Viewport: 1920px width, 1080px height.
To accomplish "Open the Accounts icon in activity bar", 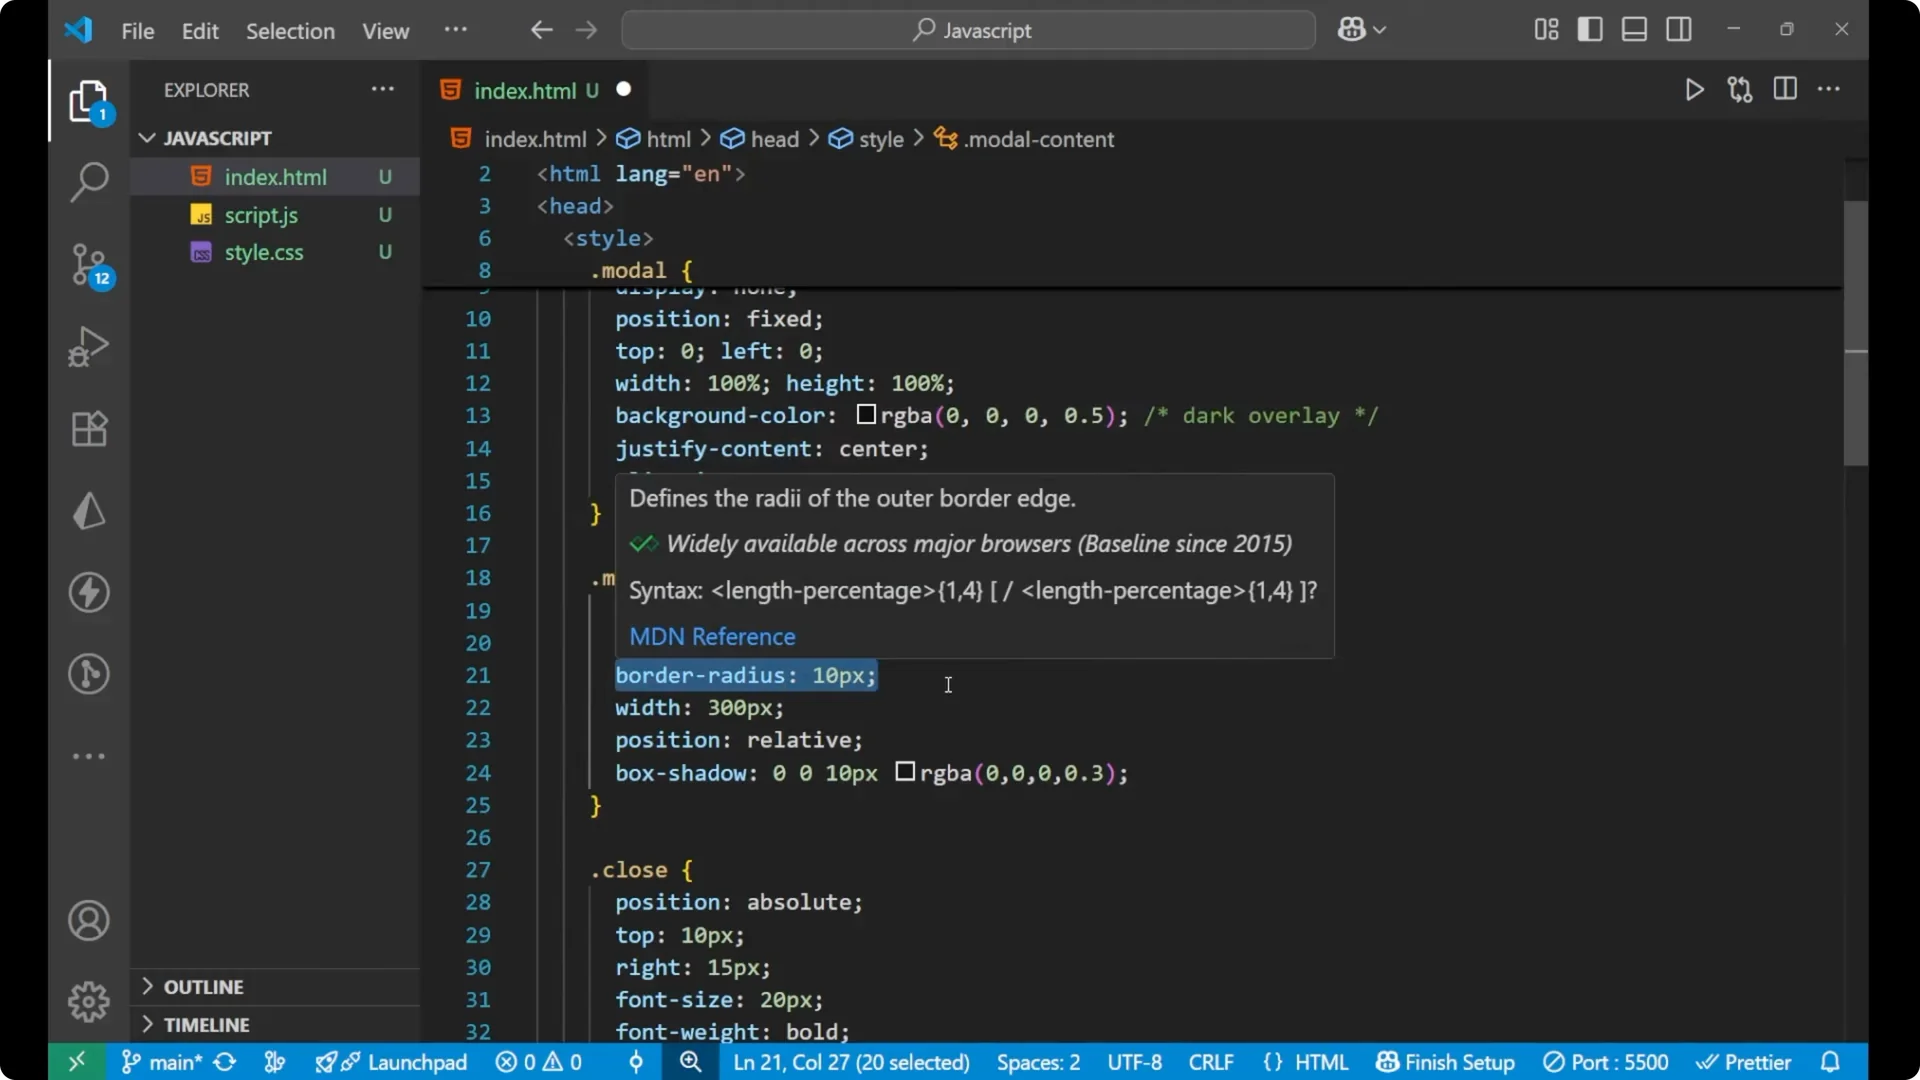I will point(88,920).
